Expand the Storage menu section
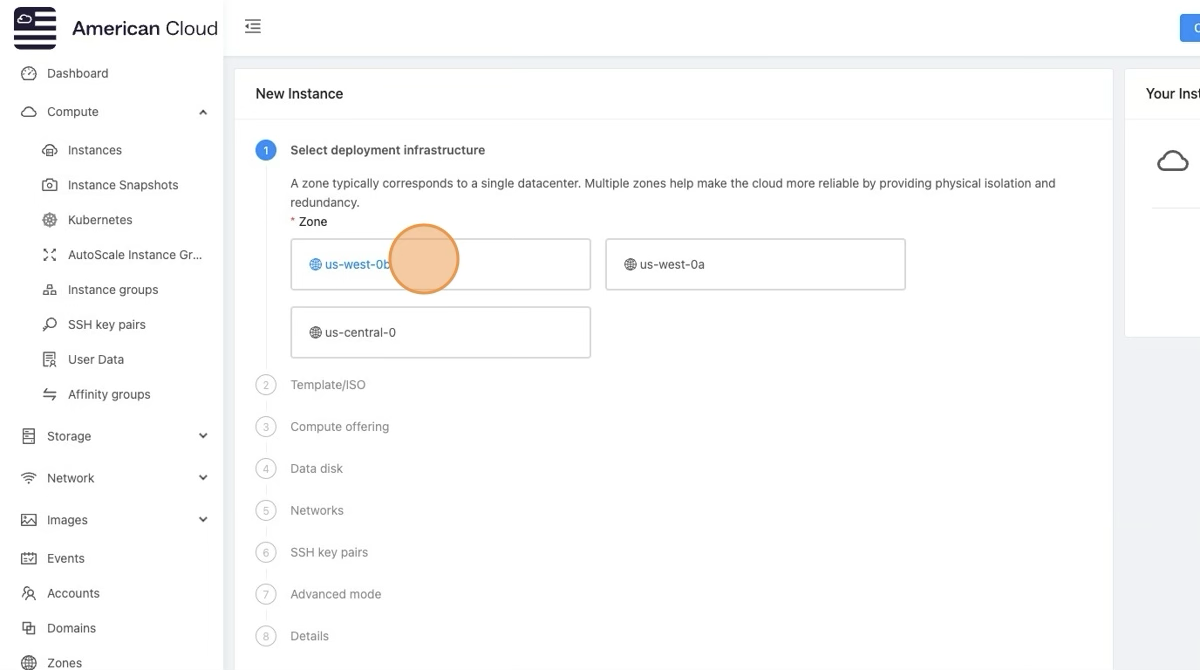The width and height of the screenshot is (1200, 670). [x=203, y=436]
